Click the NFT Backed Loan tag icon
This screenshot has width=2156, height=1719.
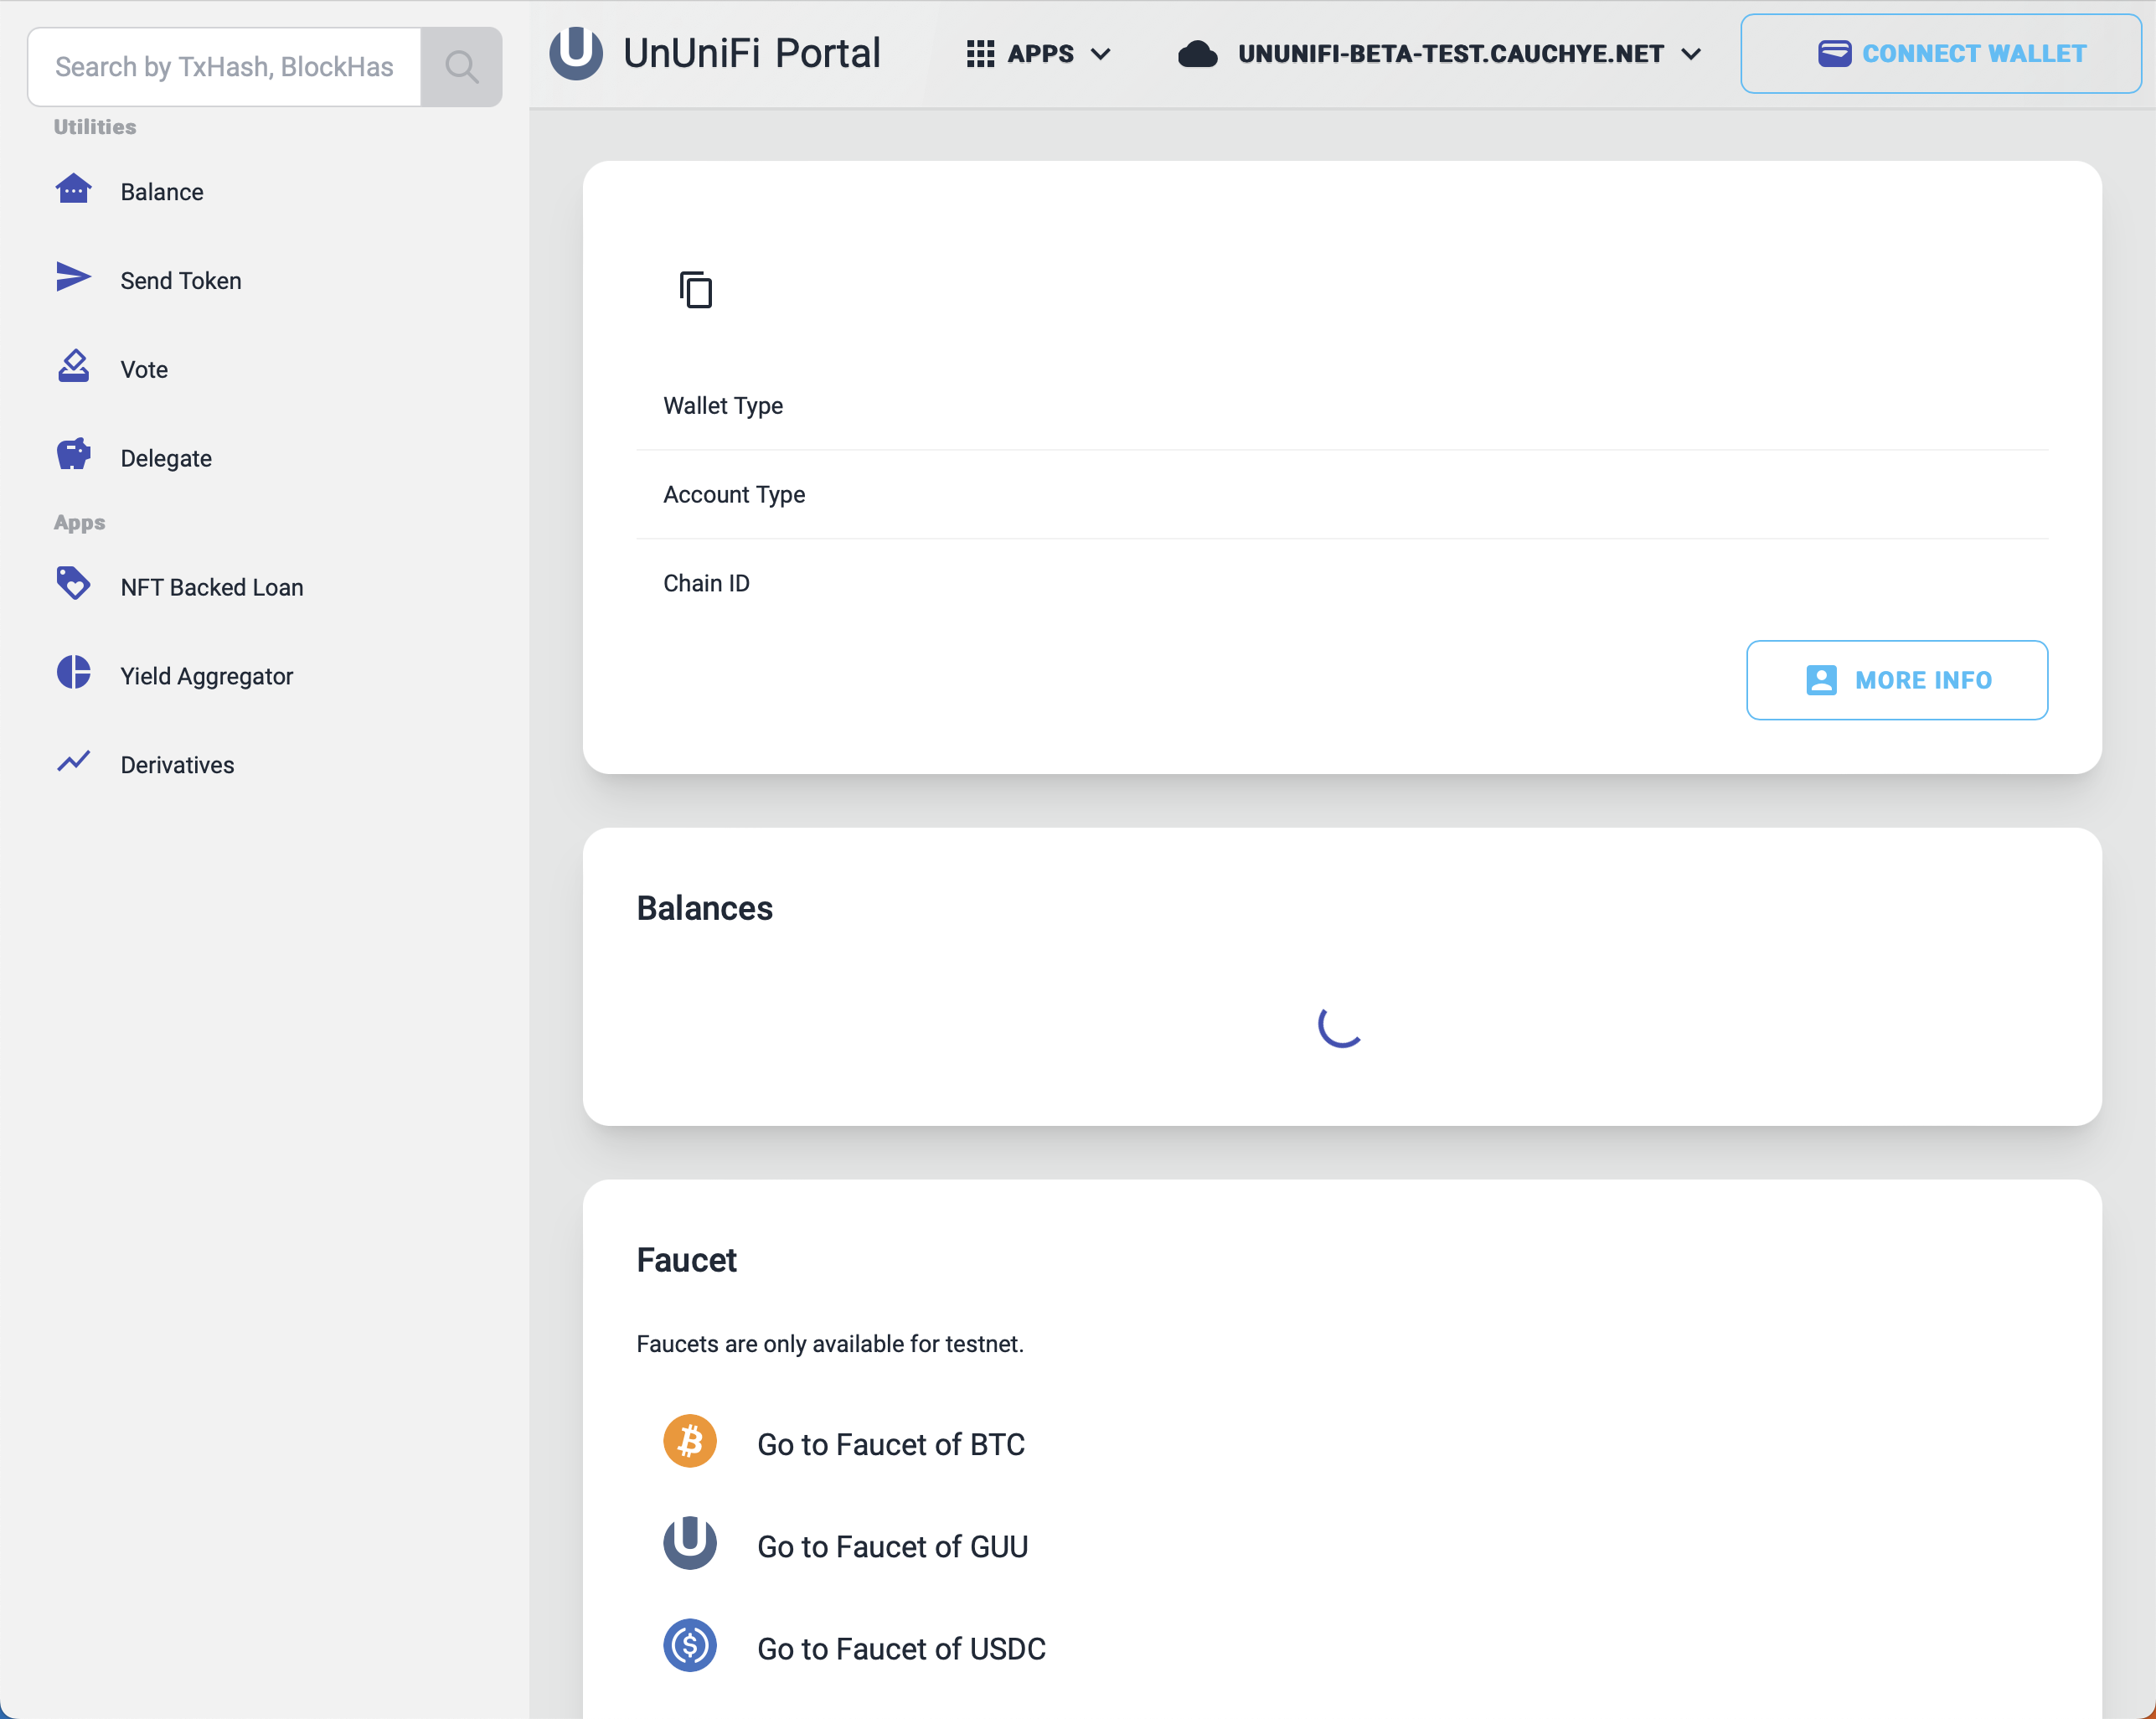73,584
